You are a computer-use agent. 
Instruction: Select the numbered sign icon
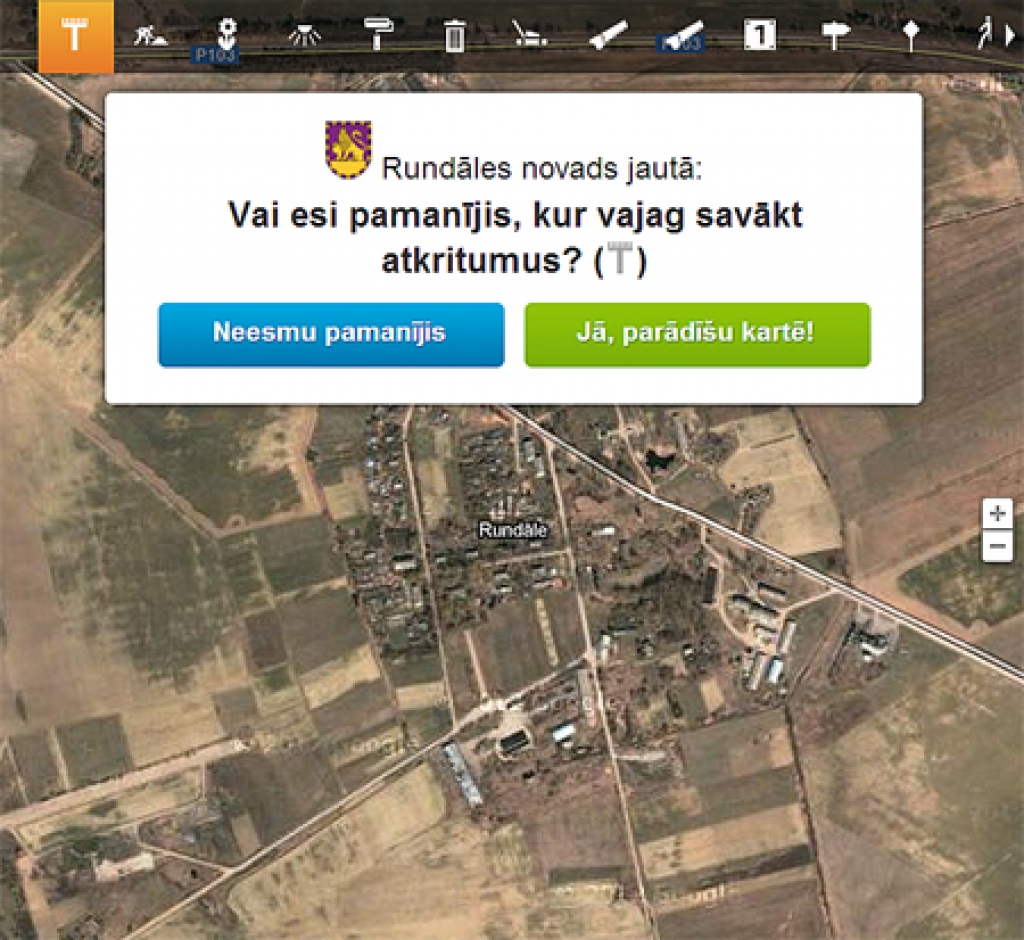(760, 35)
